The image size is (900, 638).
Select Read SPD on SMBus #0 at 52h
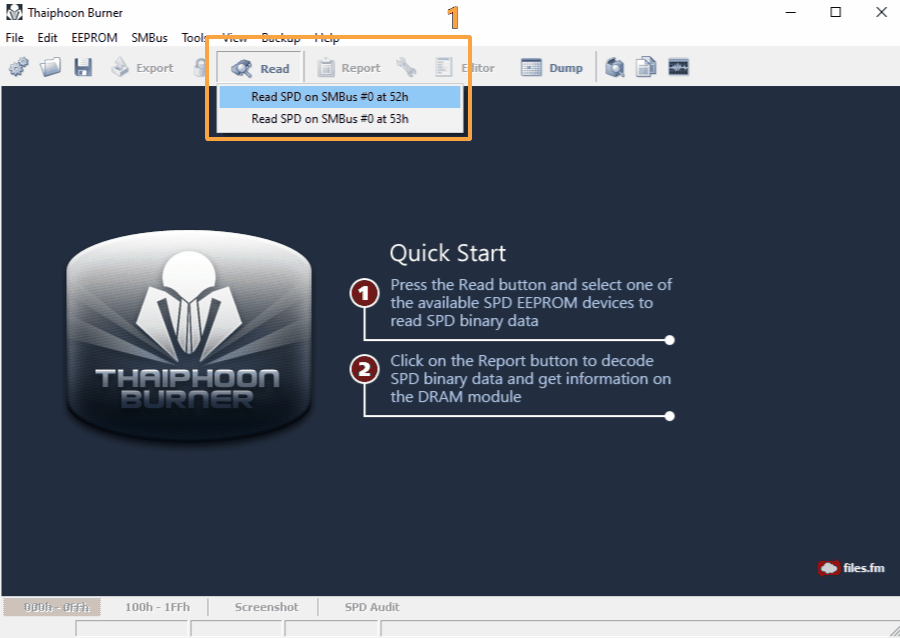pyautogui.click(x=340, y=97)
